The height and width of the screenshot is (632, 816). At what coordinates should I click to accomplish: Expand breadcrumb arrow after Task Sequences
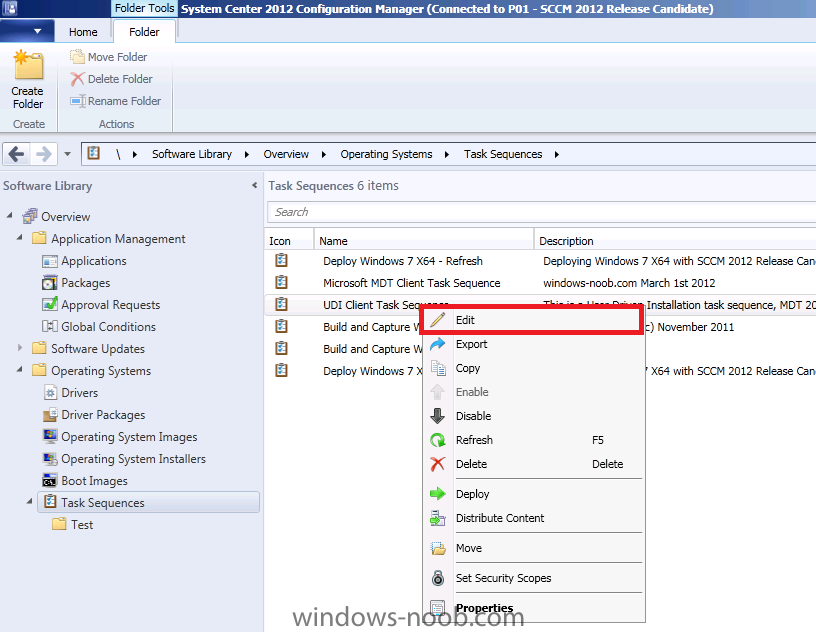click(x=557, y=155)
